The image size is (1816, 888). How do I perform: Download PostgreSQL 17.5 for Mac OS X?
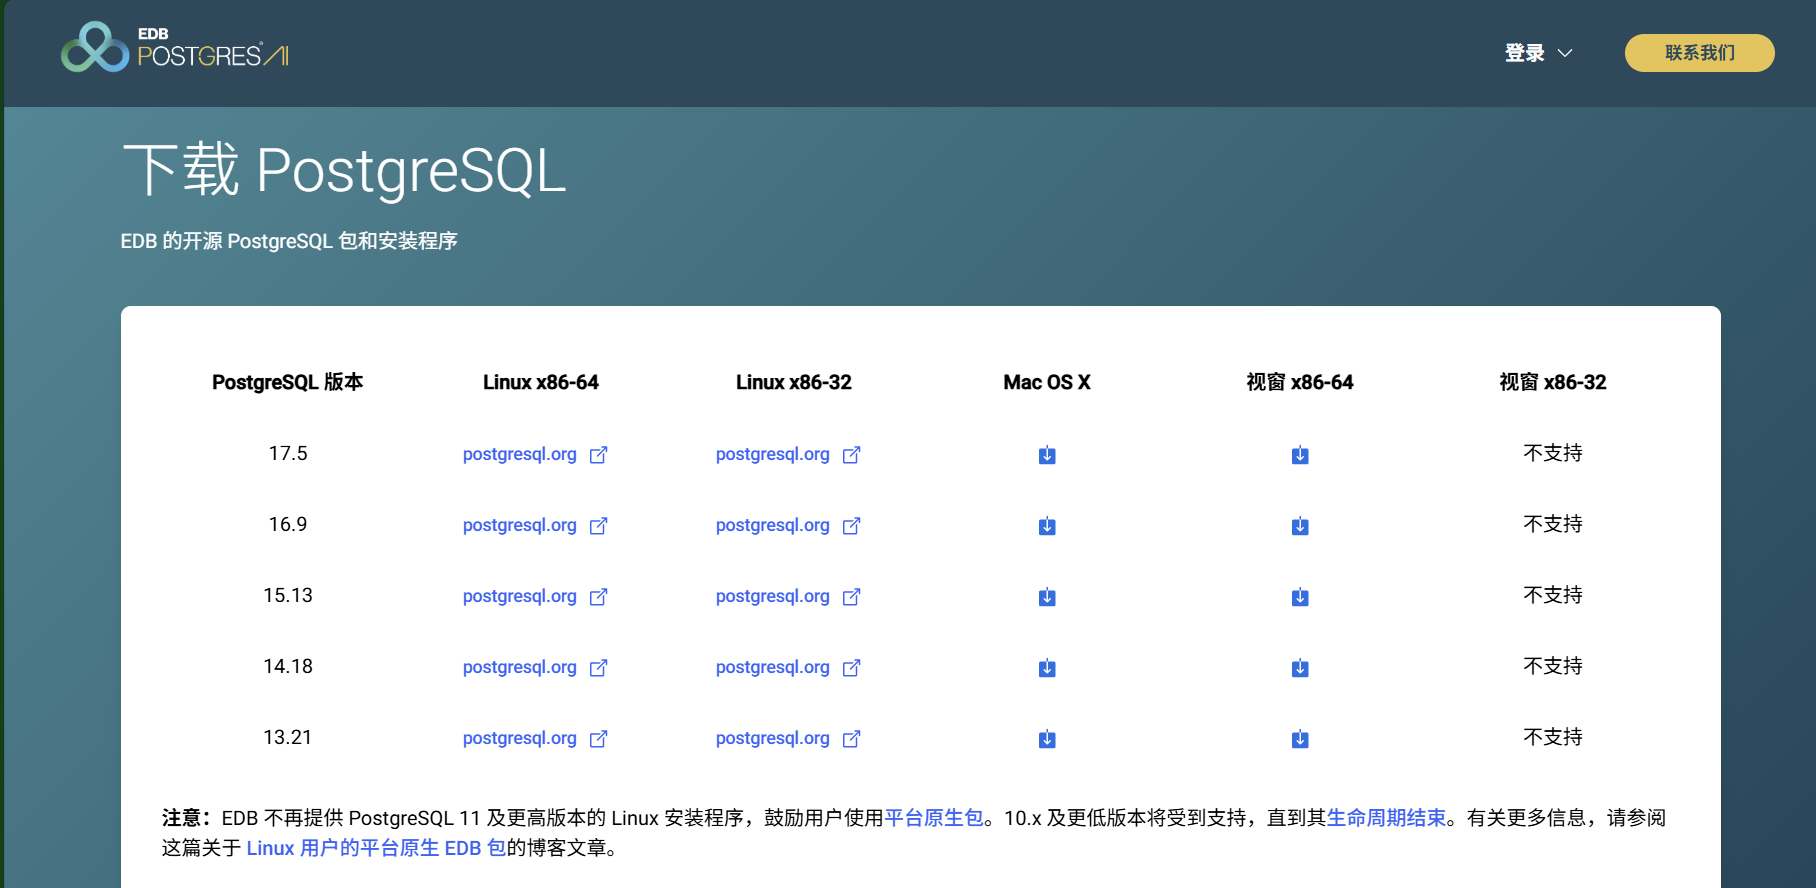[x=1047, y=455]
